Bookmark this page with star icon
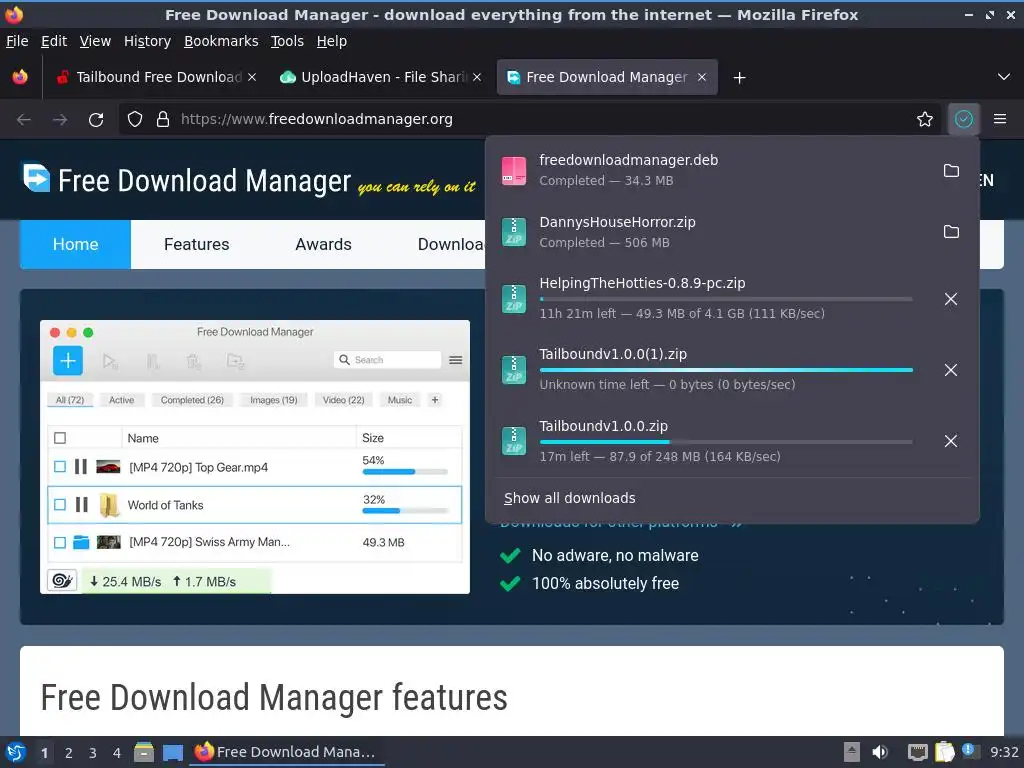 tap(925, 119)
